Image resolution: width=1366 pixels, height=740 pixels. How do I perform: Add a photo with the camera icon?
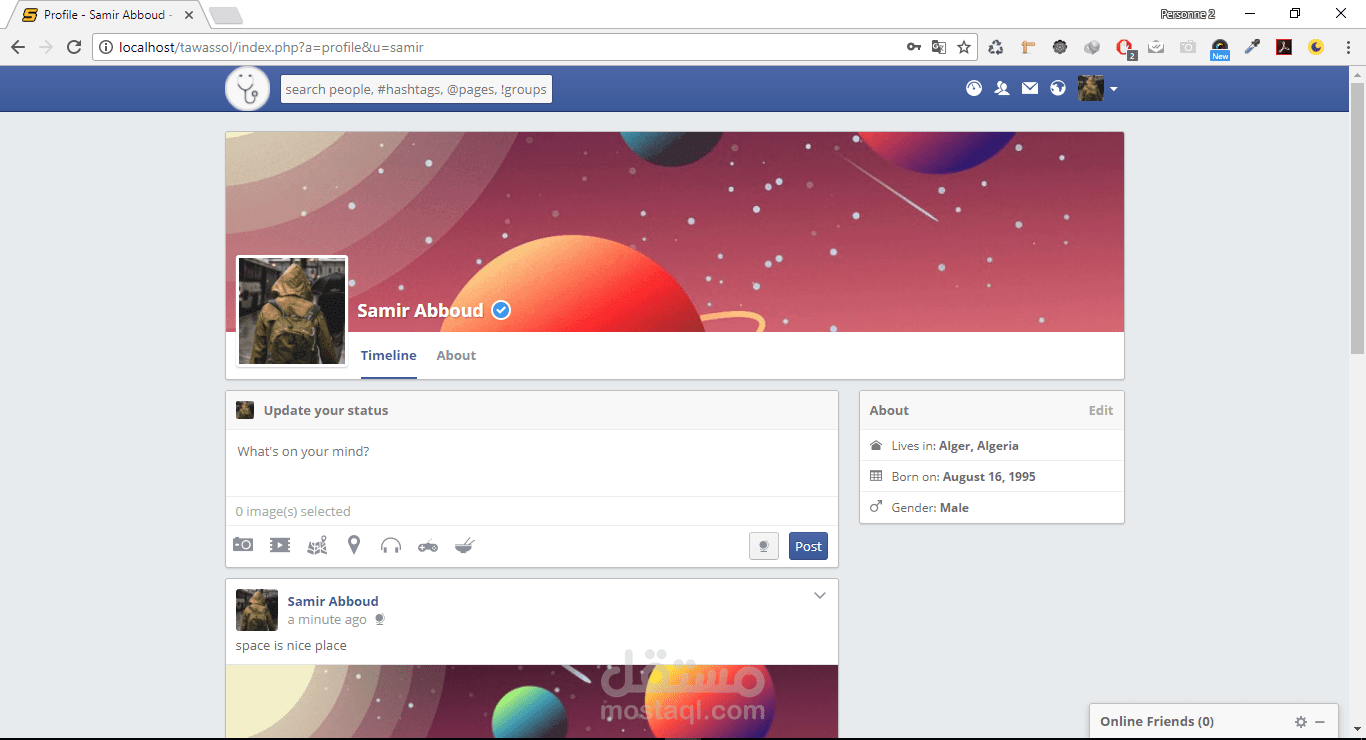[243, 545]
